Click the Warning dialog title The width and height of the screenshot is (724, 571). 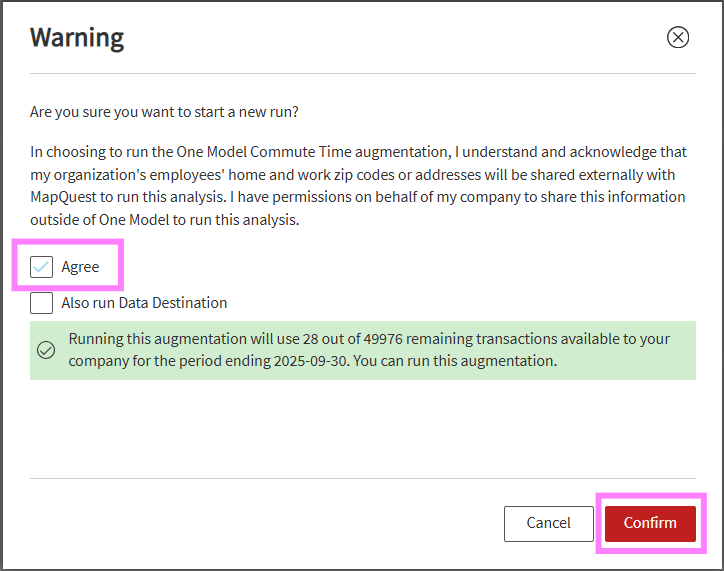pyautogui.click(x=77, y=38)
